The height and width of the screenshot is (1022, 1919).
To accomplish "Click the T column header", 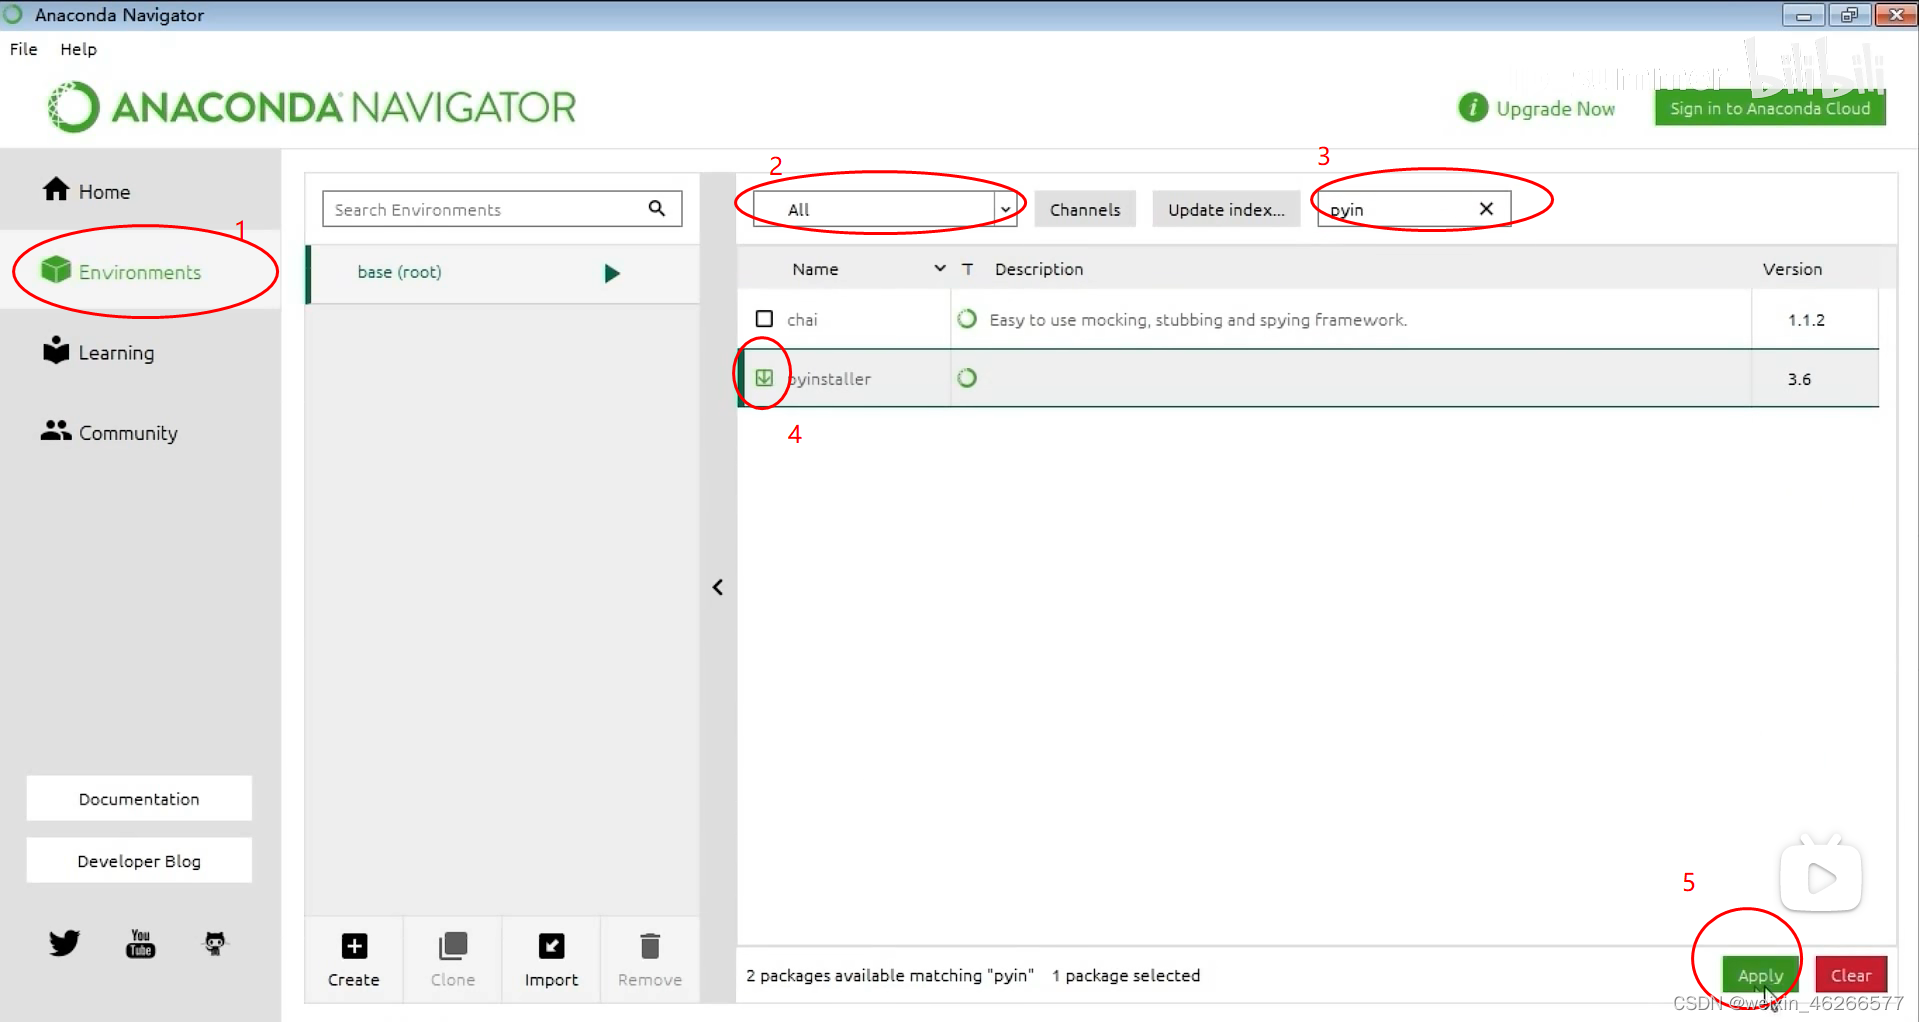I will click(967, 269).
